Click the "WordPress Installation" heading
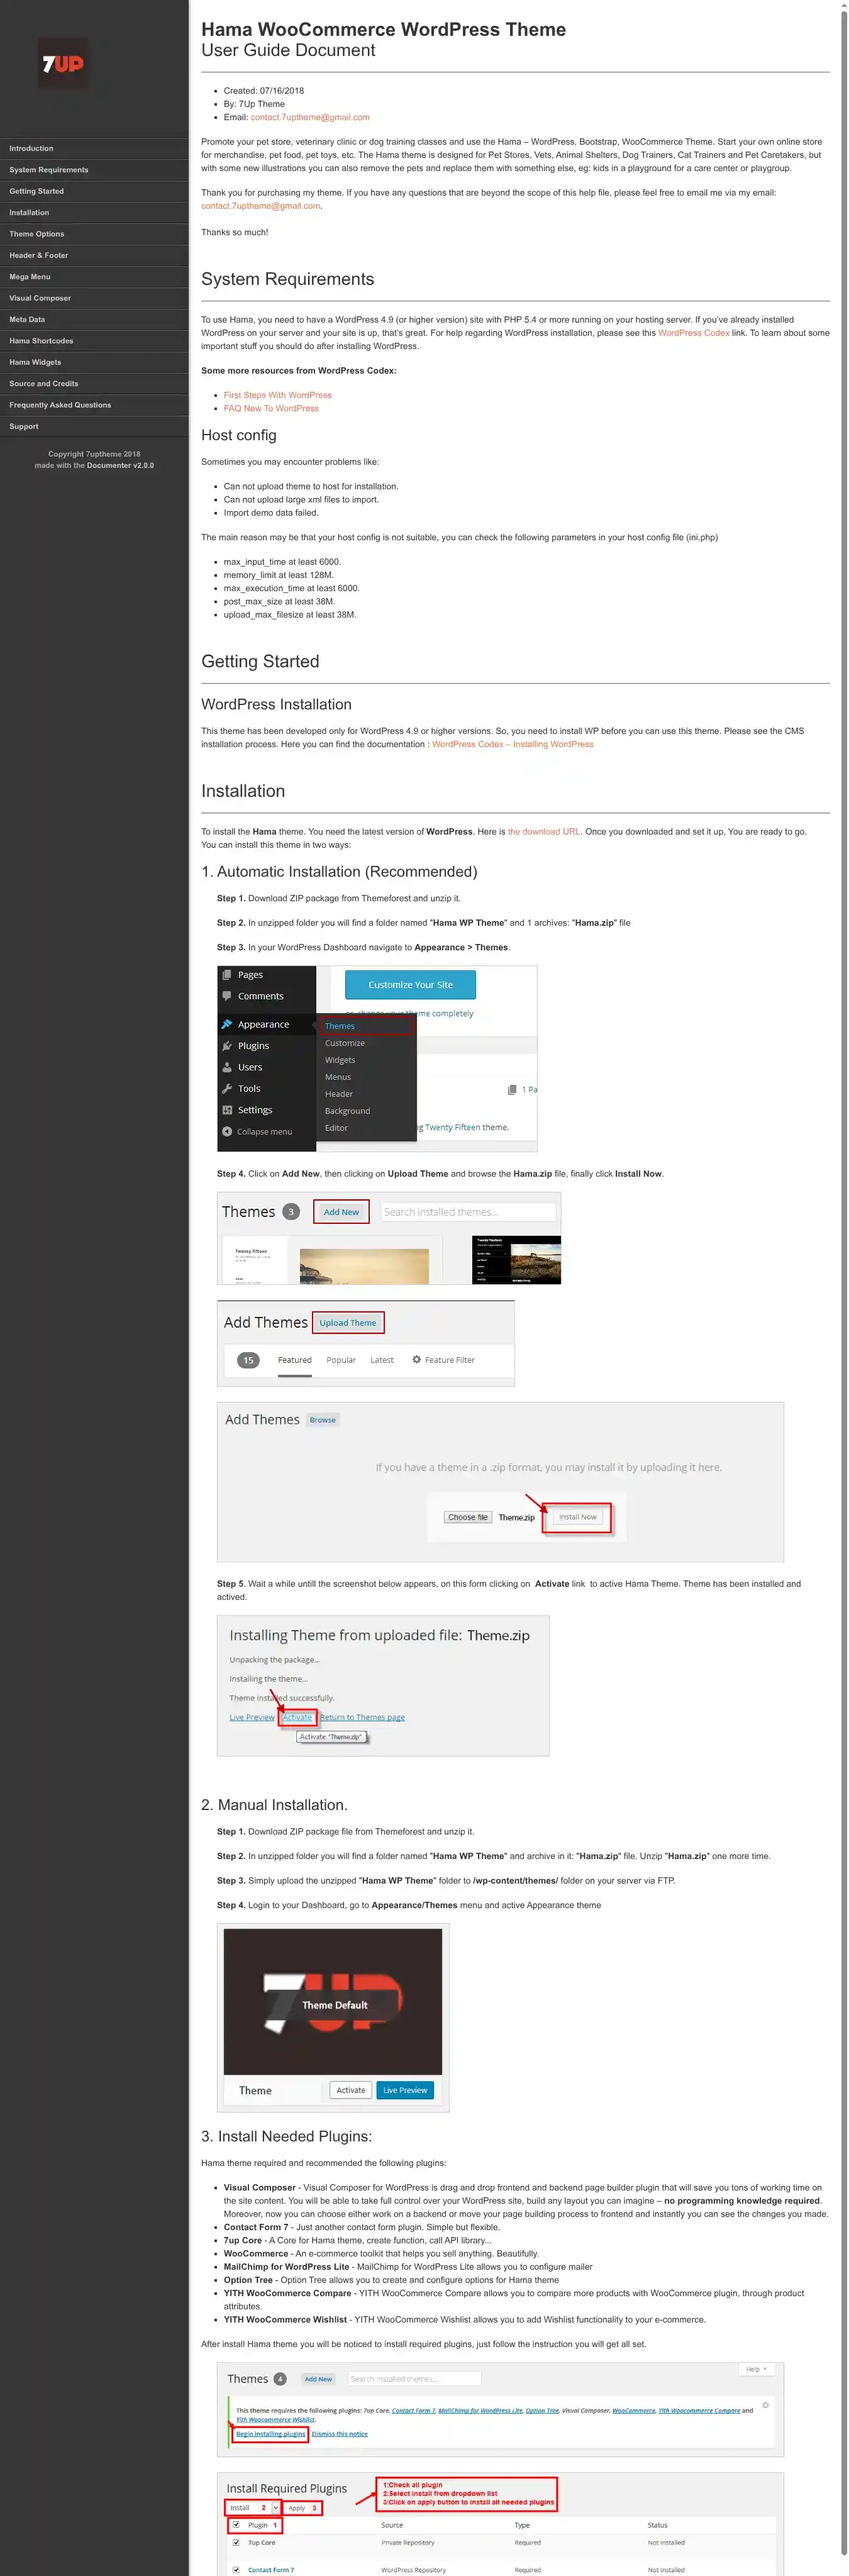The height and width of the screenshot is (2576, 849). pos(276,705)
